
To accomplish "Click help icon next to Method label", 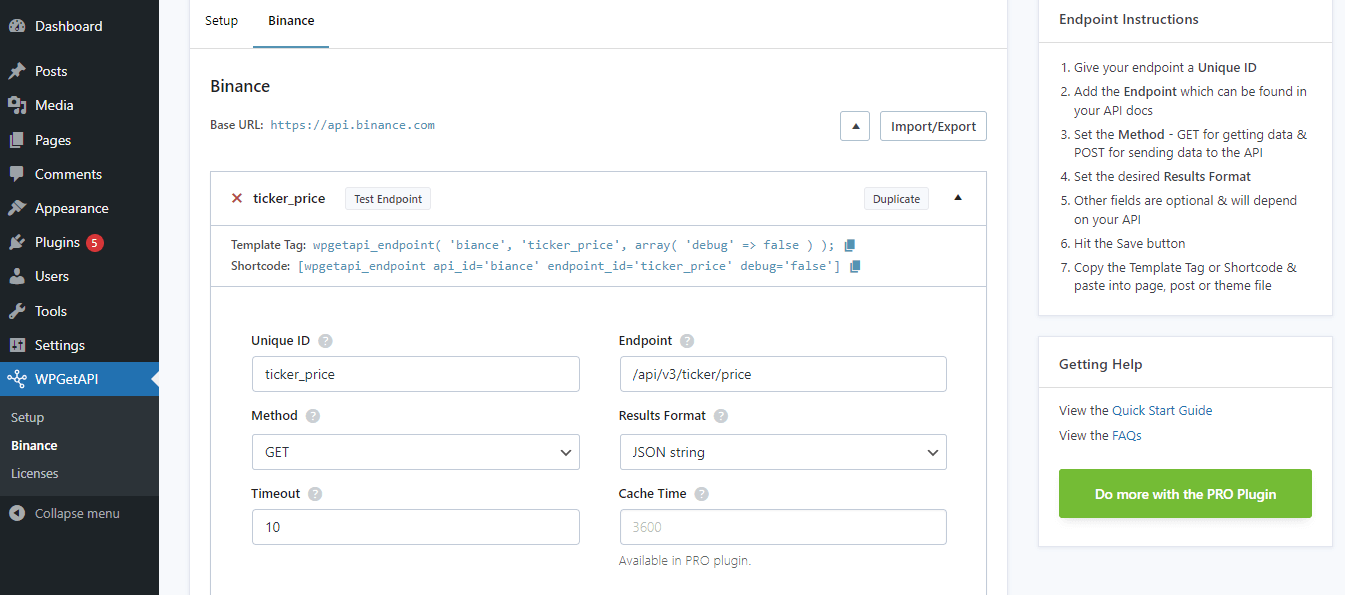I will 313,416.
